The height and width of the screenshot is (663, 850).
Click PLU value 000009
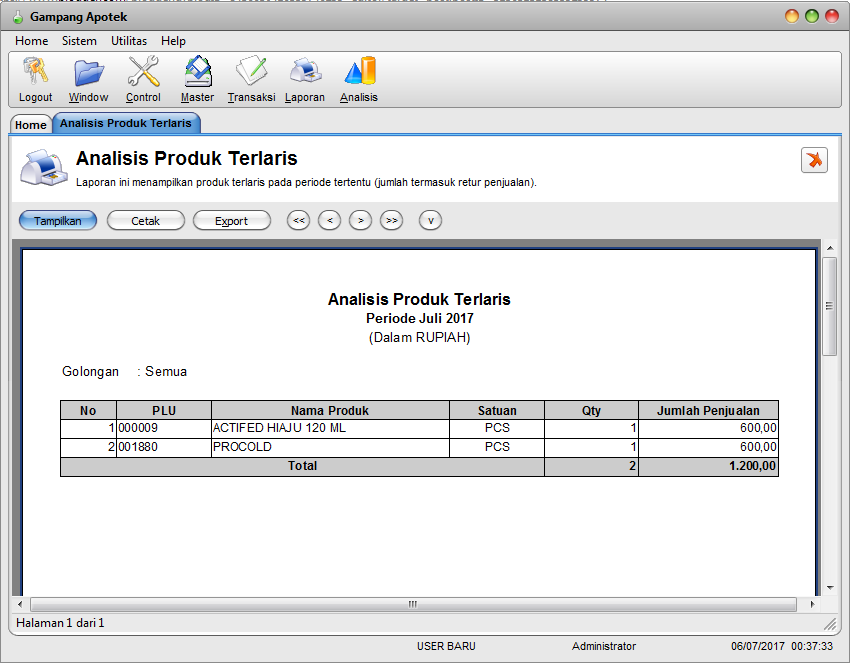pyautogui.click(x=138, y=428)
